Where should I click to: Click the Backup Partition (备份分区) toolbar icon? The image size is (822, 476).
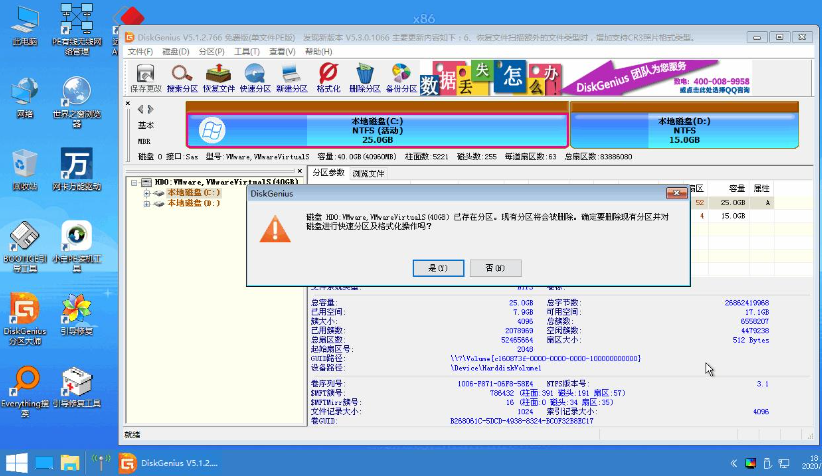[401, 78]
